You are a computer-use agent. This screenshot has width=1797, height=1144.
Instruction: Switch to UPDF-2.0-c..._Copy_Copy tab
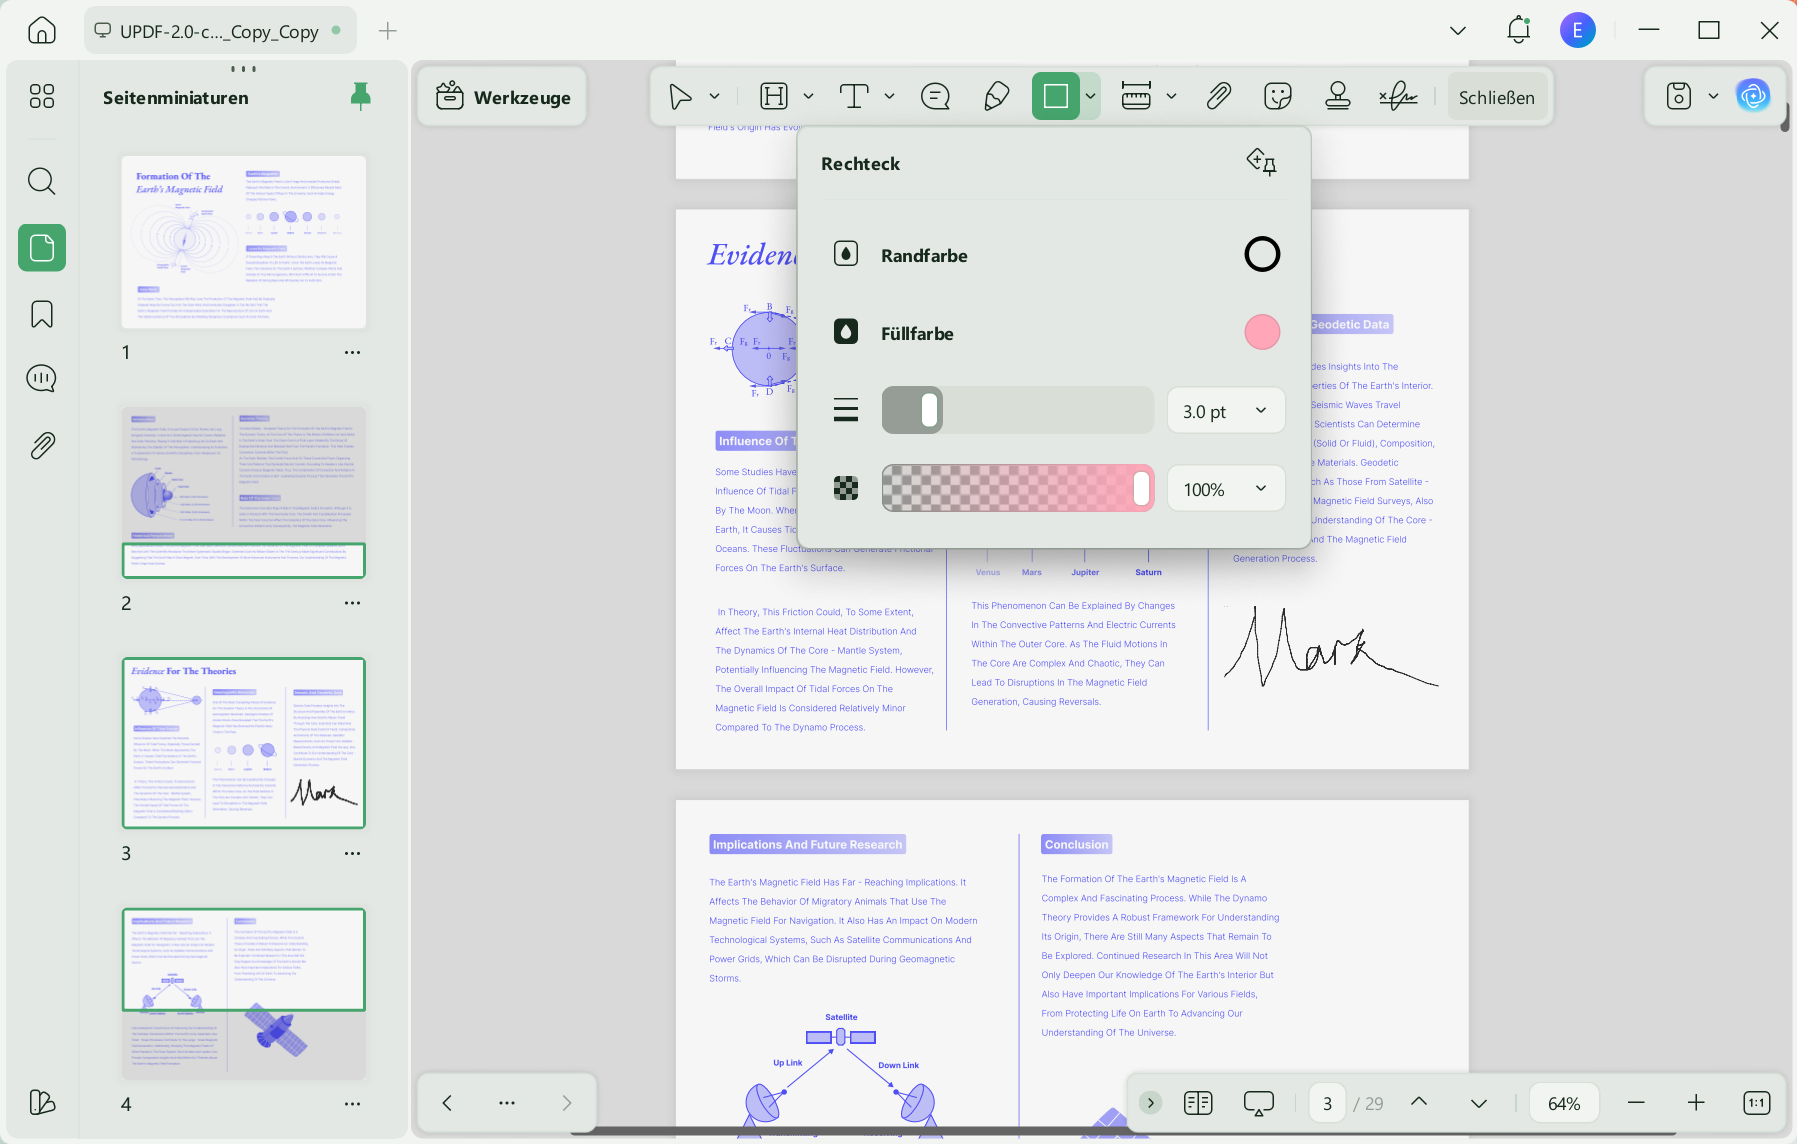(x=219, y=31)
